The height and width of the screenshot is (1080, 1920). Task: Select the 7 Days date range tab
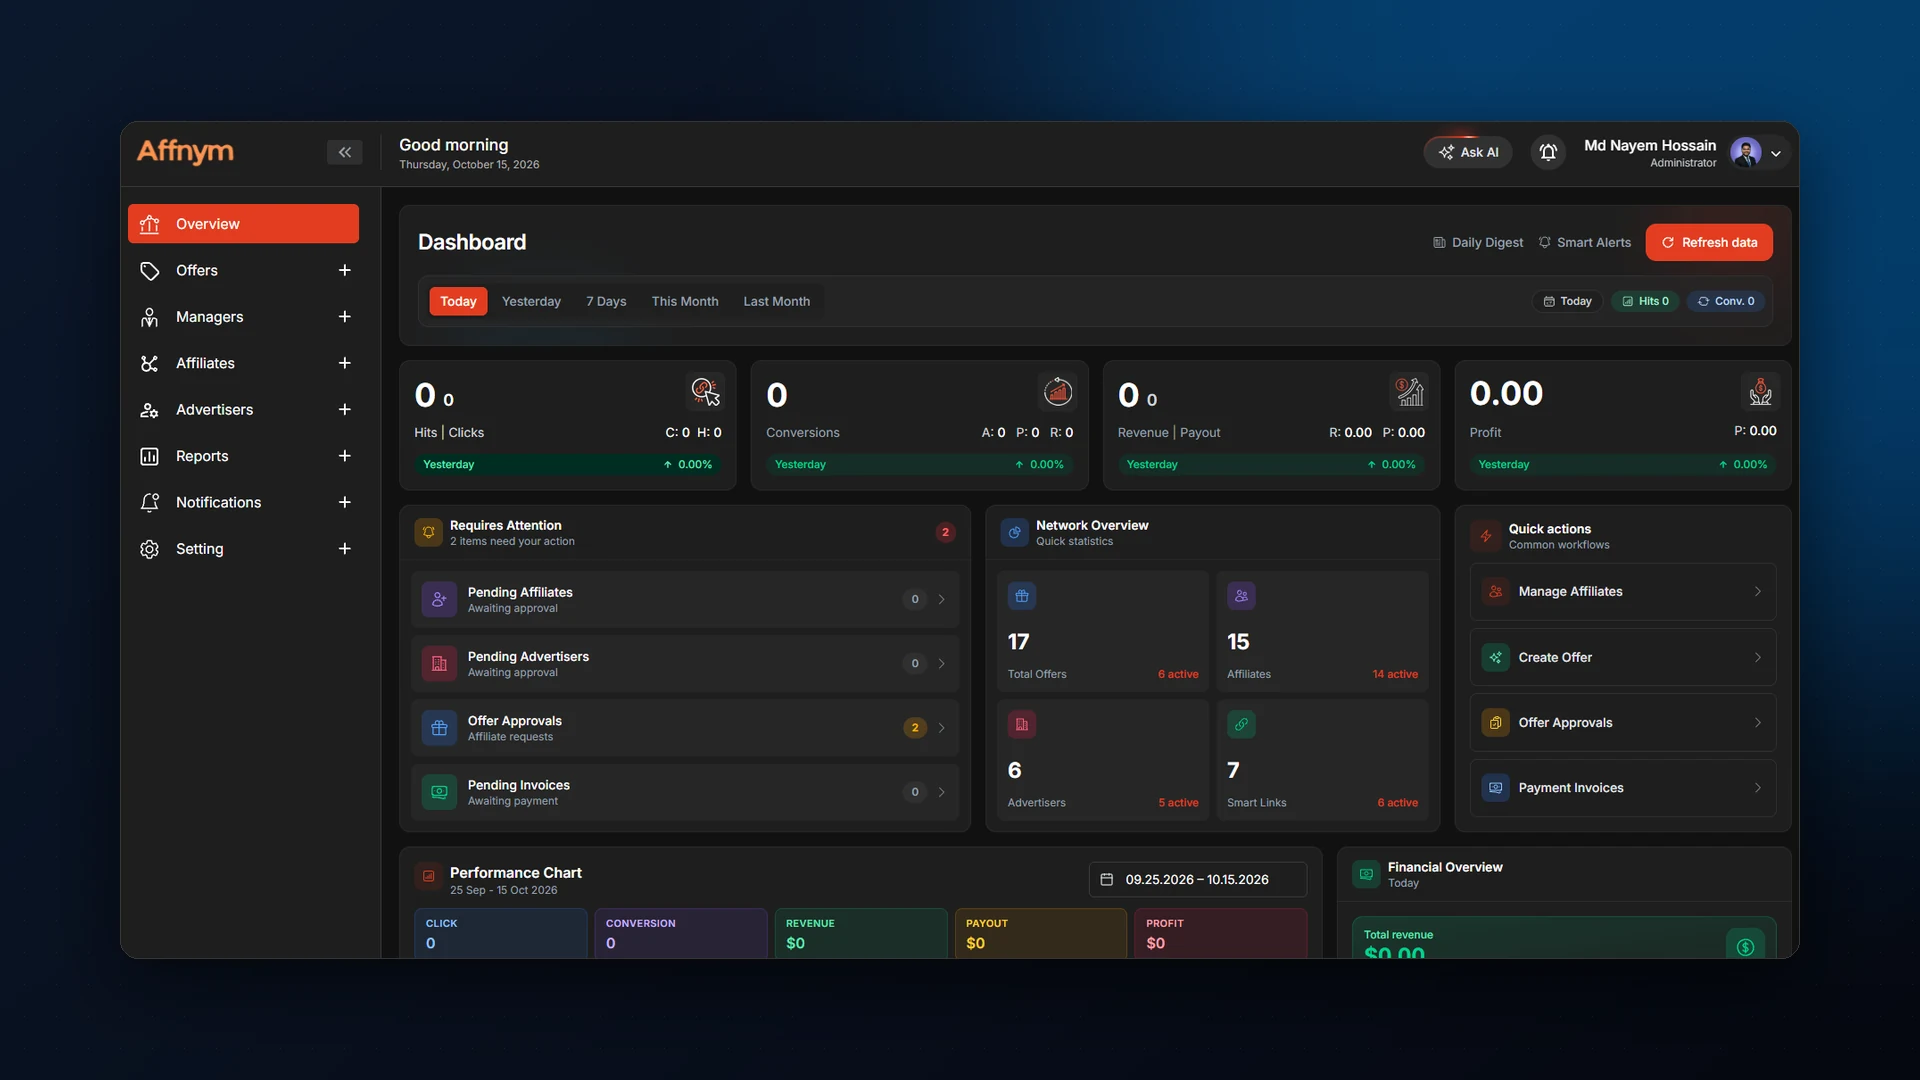coord(606,301)
